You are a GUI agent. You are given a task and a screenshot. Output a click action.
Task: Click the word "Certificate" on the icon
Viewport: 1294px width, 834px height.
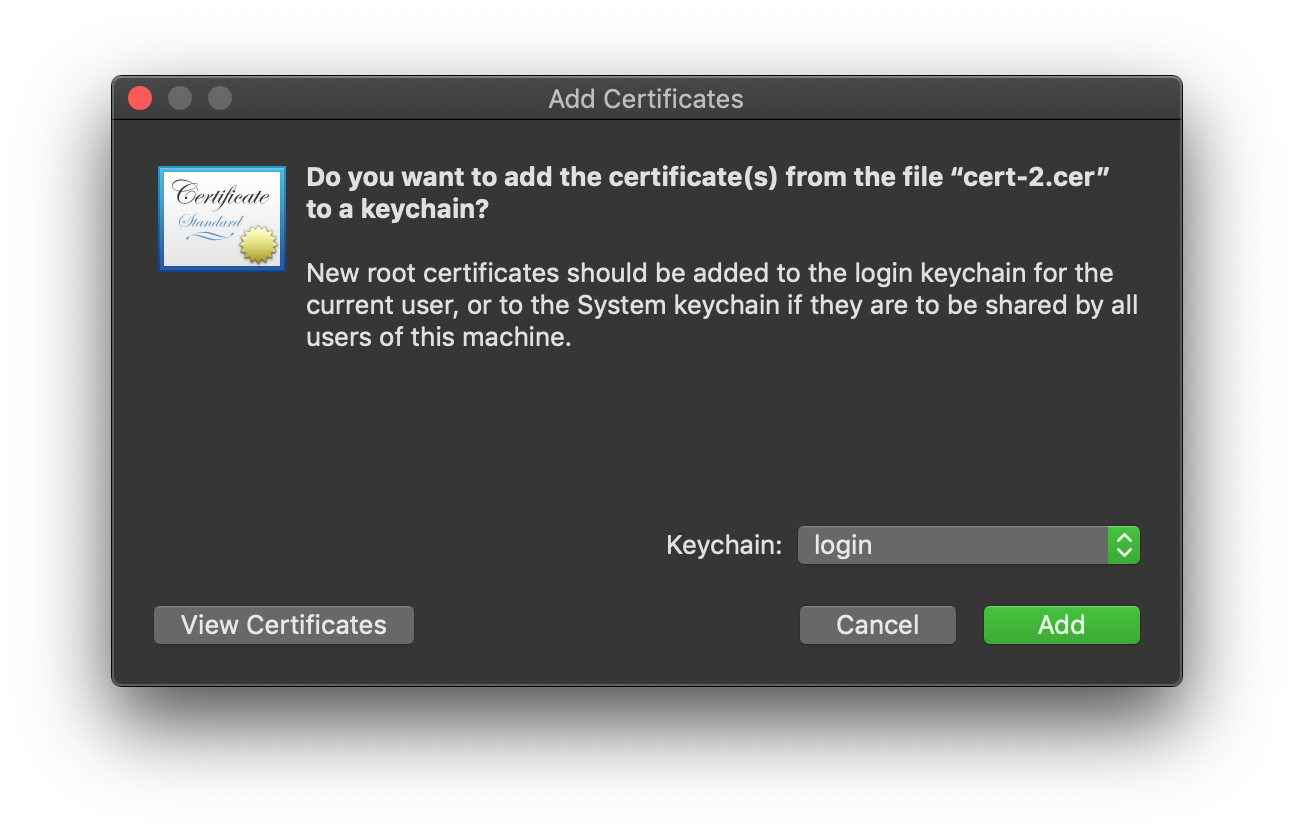[221, 194]
